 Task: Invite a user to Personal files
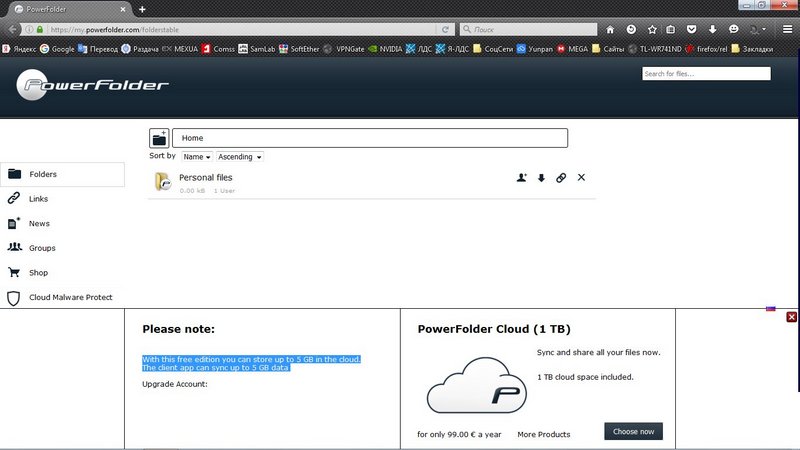pyautogui.click(x=521, y=178)
